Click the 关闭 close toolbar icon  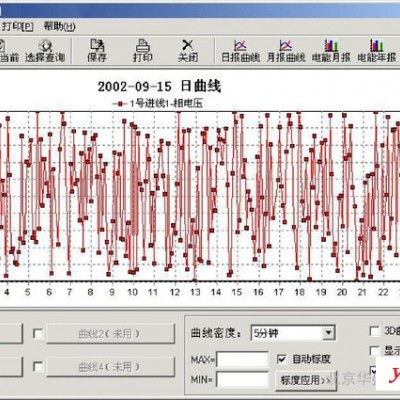188,50
